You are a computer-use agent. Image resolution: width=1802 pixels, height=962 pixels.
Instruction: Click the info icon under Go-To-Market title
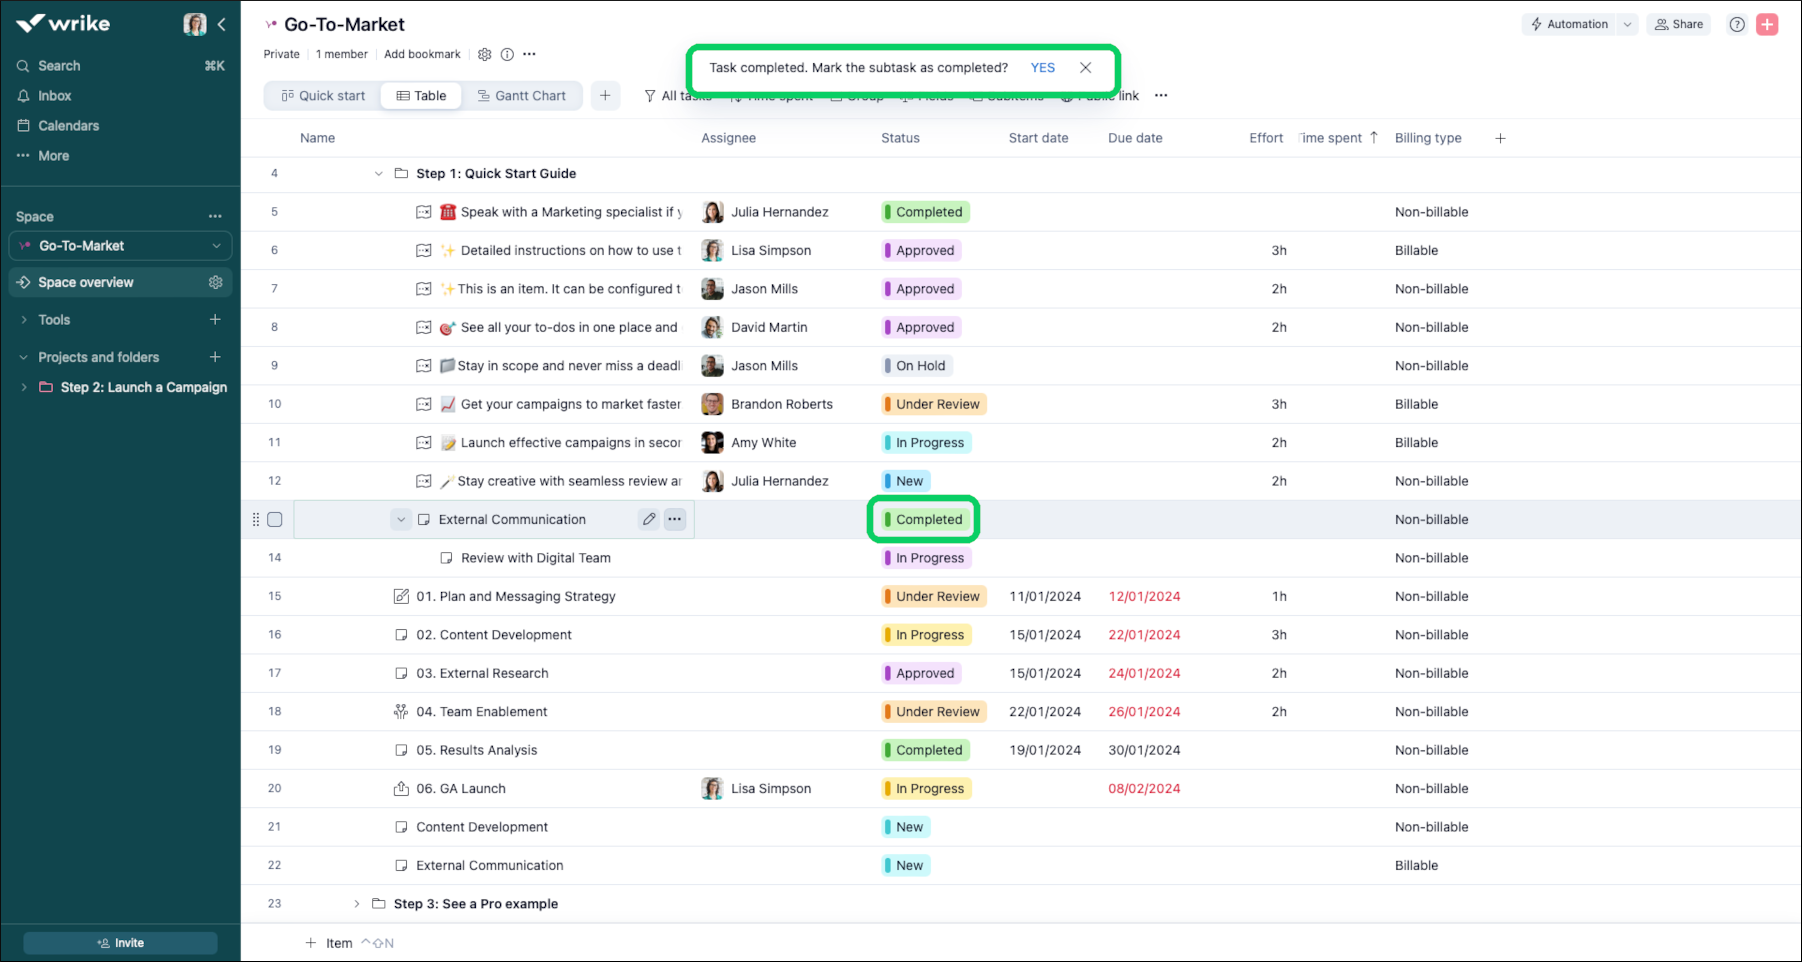pyautogui.click(x=507, y=54)
